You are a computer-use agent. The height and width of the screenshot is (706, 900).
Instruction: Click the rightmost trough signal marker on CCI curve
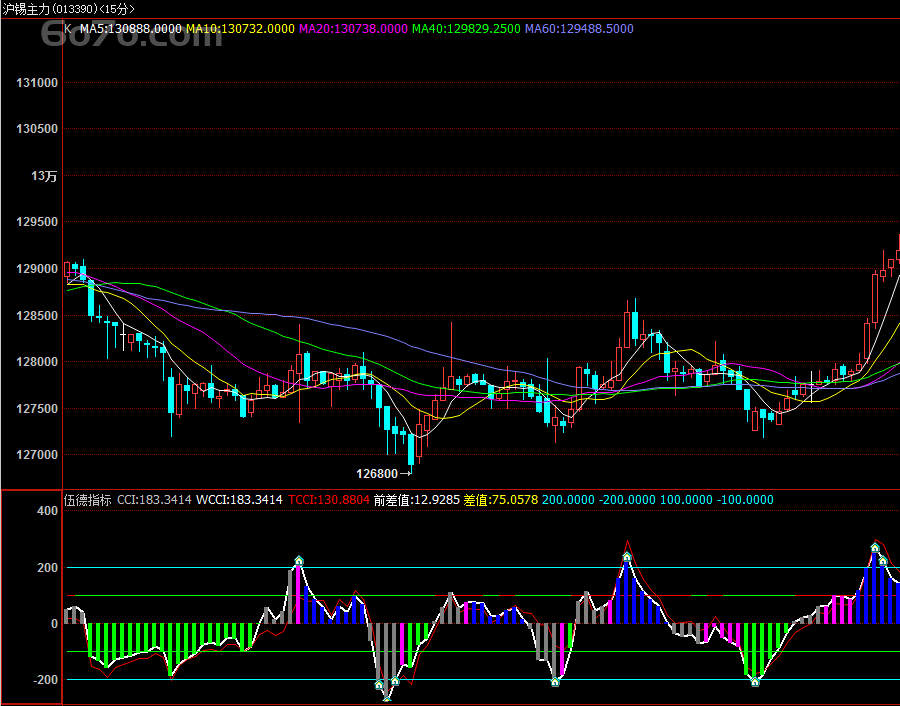coord(755,682)
